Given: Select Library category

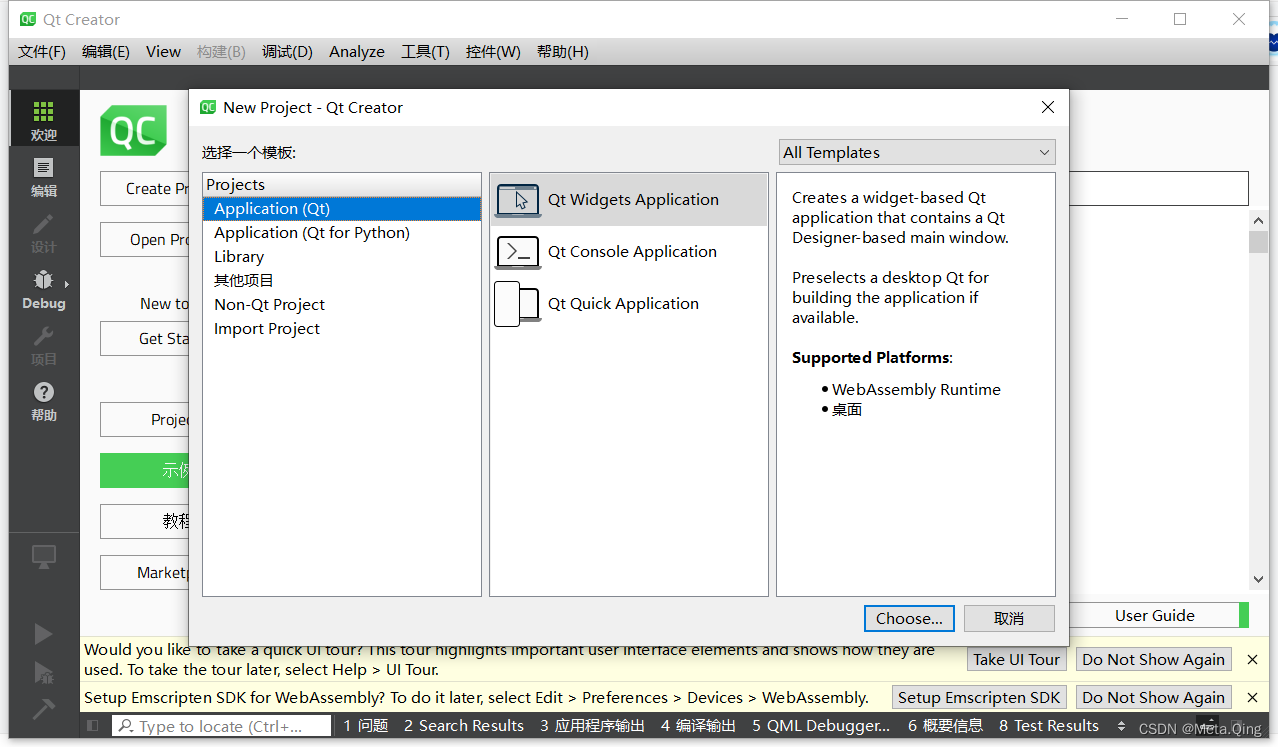Looking at the screenshot, I should tap(342, 256).
